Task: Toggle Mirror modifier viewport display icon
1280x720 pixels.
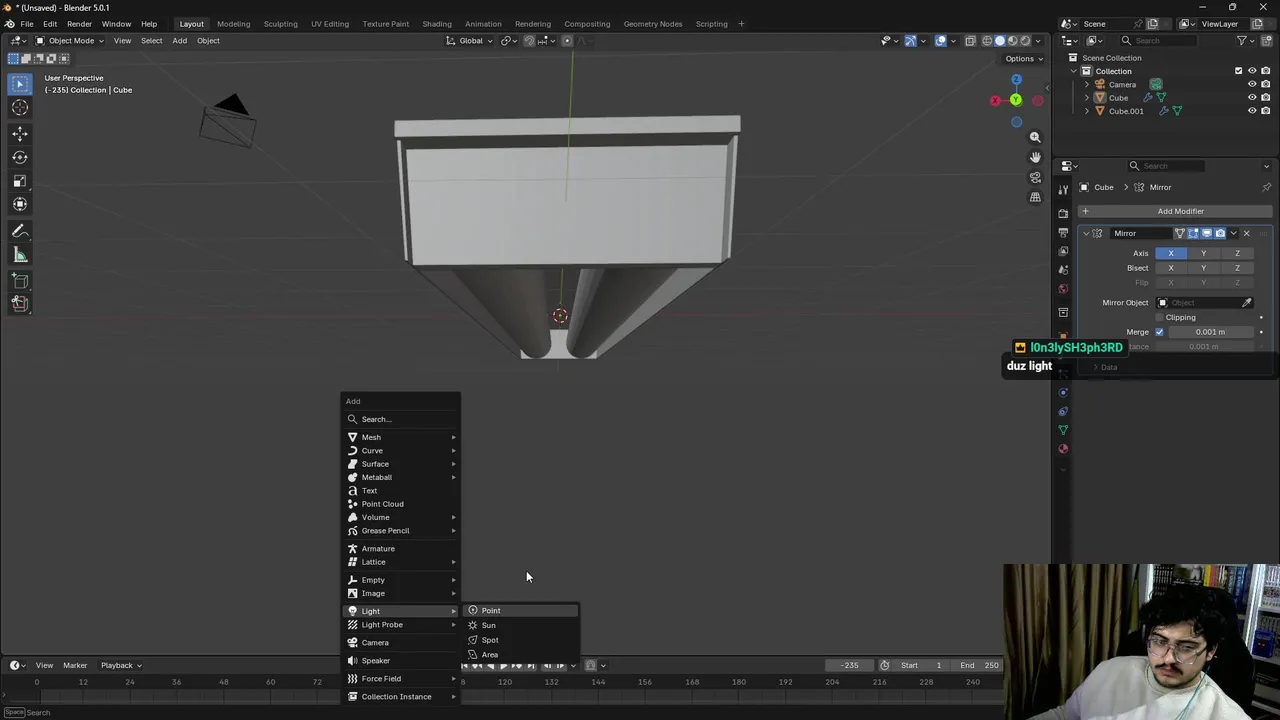Action: tap(1207, 233)
